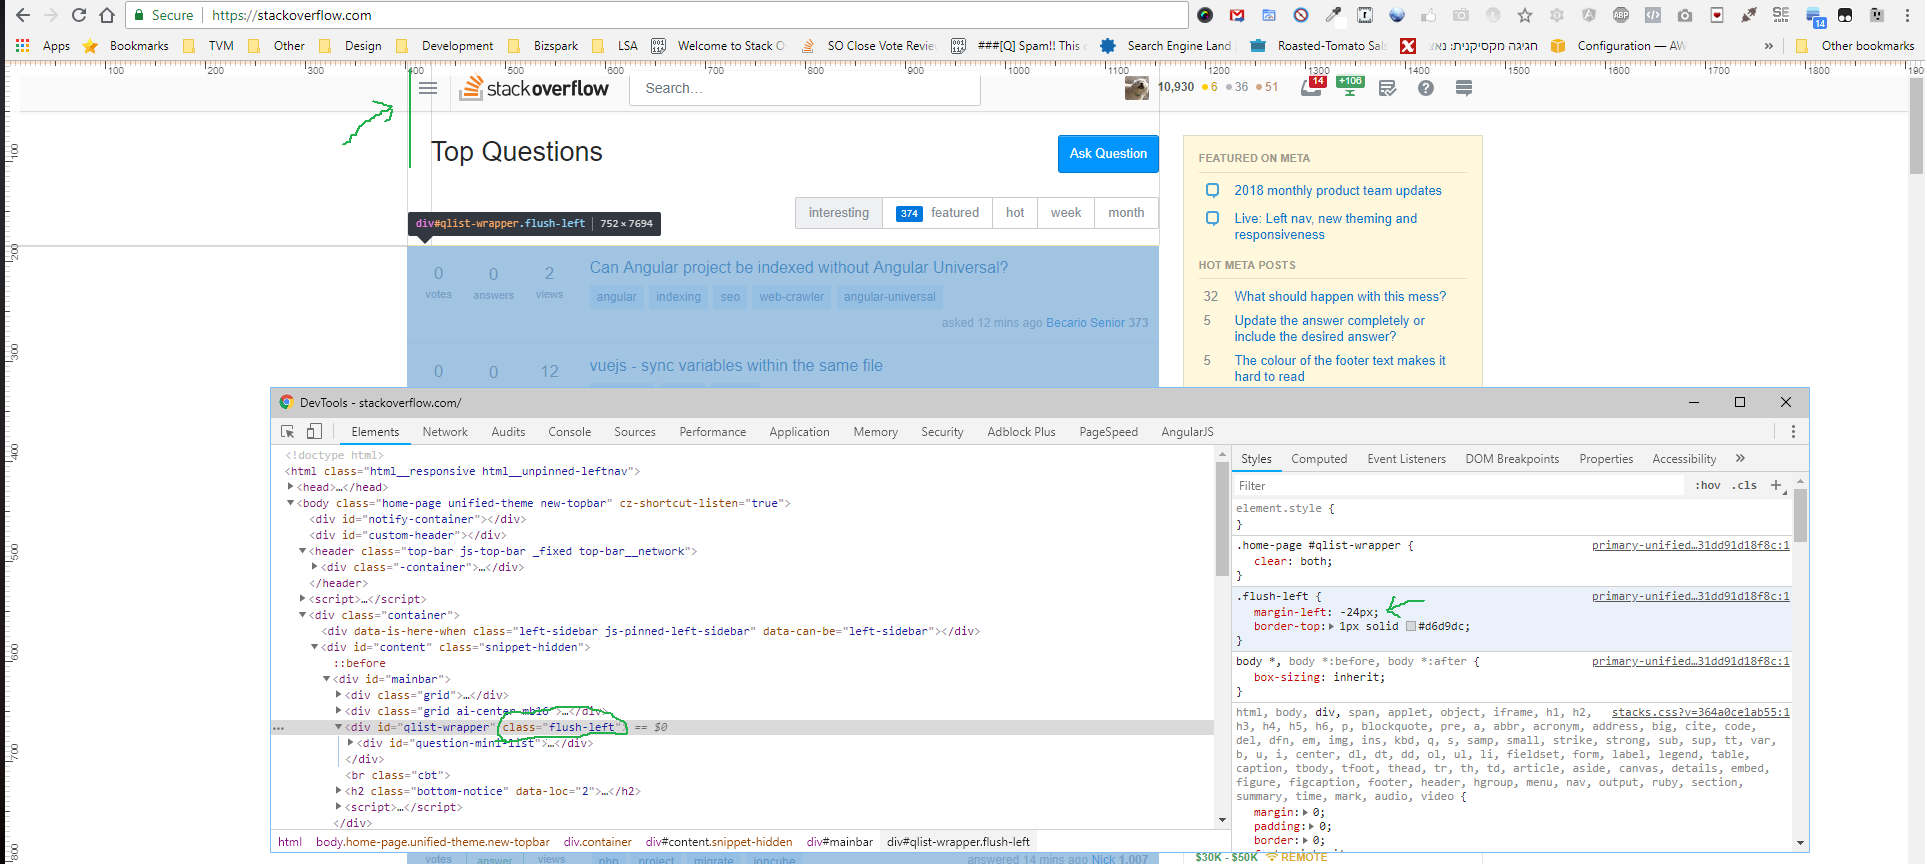The height and width of the screenshot is (864, 1927).
Task: Click the Gmail extension icon
Action: coord(1237,15)
